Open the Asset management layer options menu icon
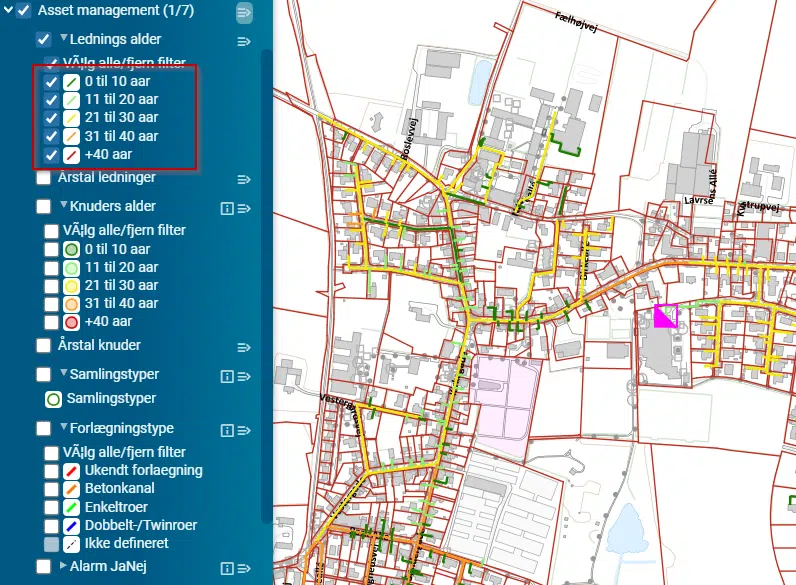 245,13
